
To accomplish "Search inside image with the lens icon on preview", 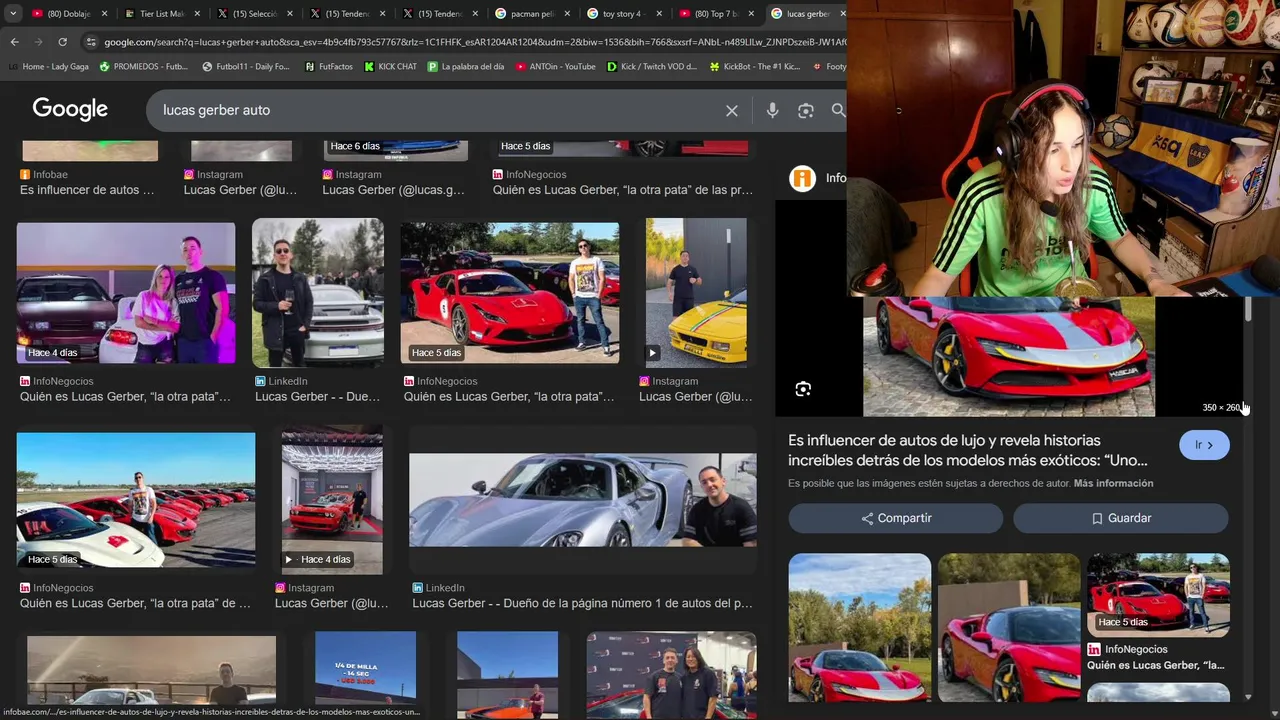I will point(803,389).
